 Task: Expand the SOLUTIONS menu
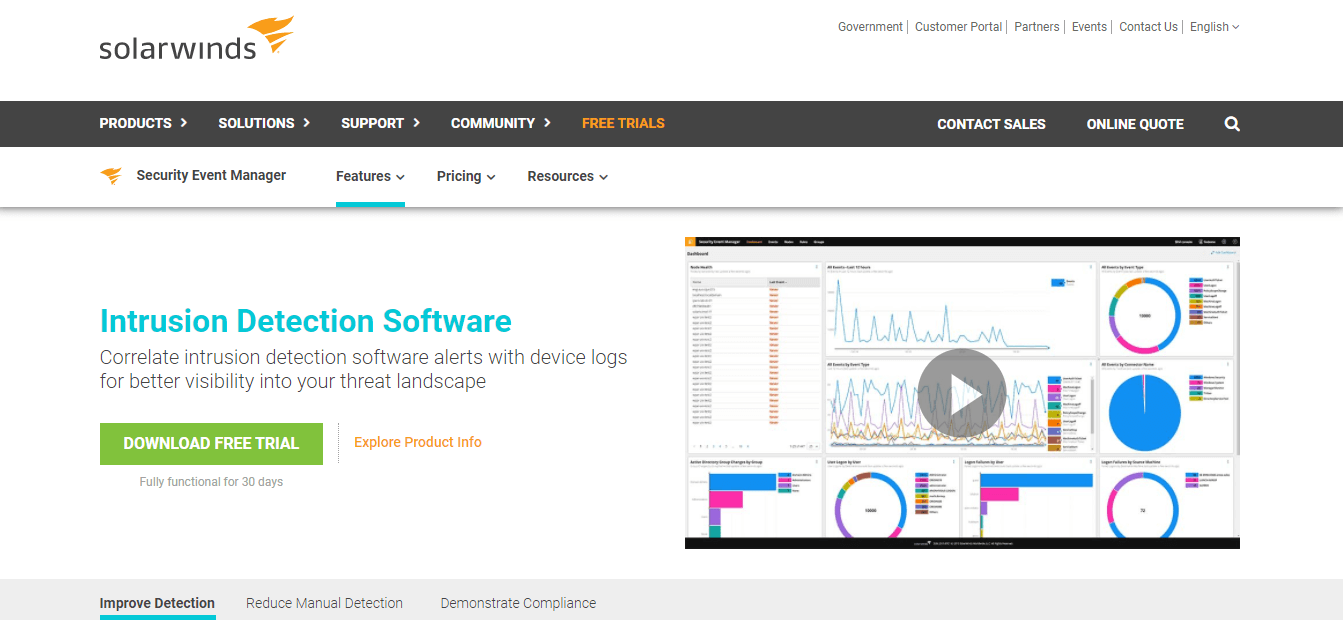[264, 123]
